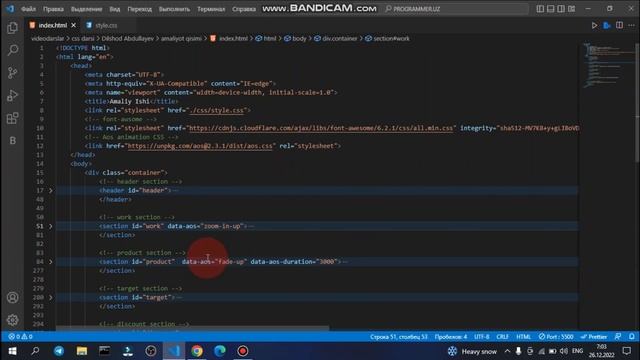The height and width of the screenshot is (360, 640).
Task: Click breadcrumb Dilshod Abdullayev folder
Action: [128, 38]
